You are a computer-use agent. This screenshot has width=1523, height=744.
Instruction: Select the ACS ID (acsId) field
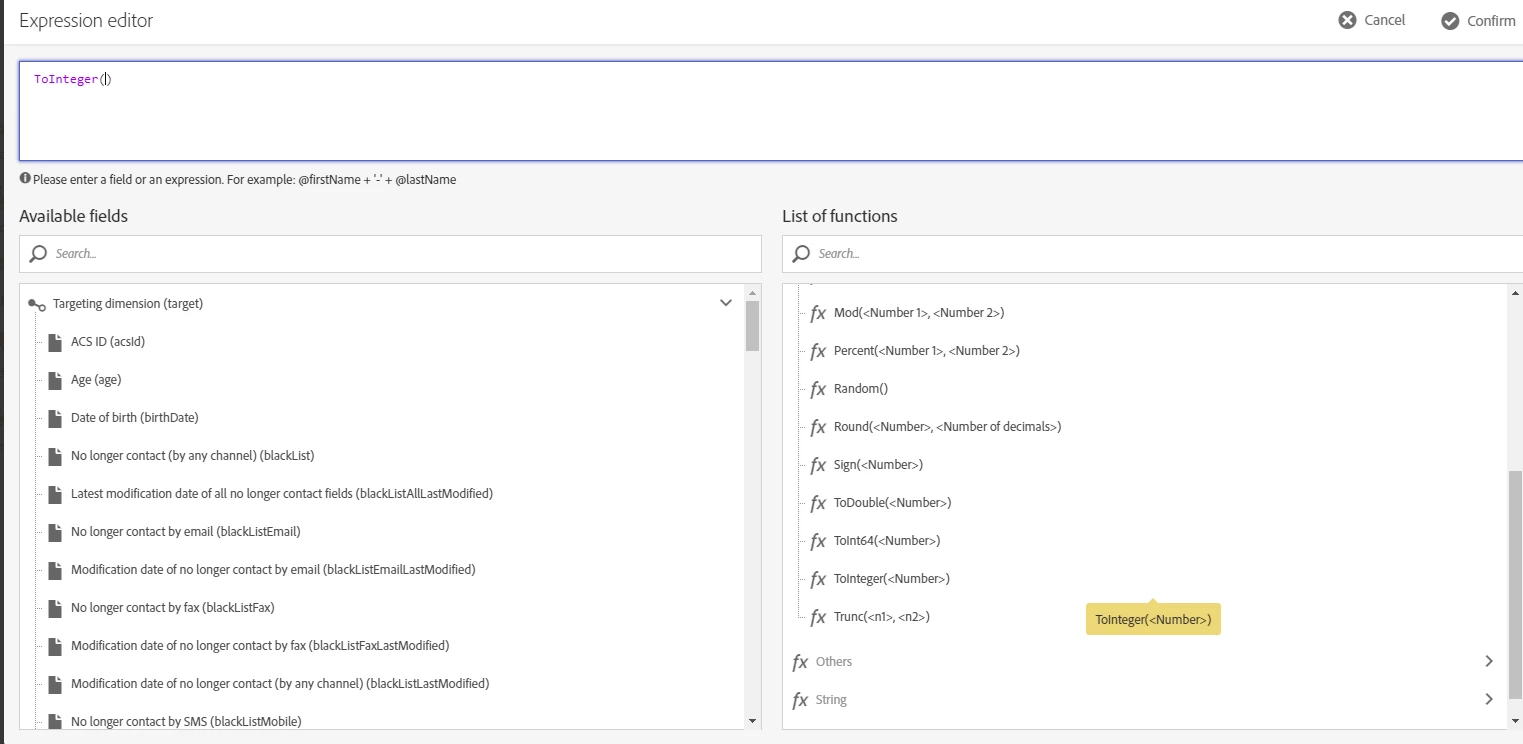tap(108, 342)
